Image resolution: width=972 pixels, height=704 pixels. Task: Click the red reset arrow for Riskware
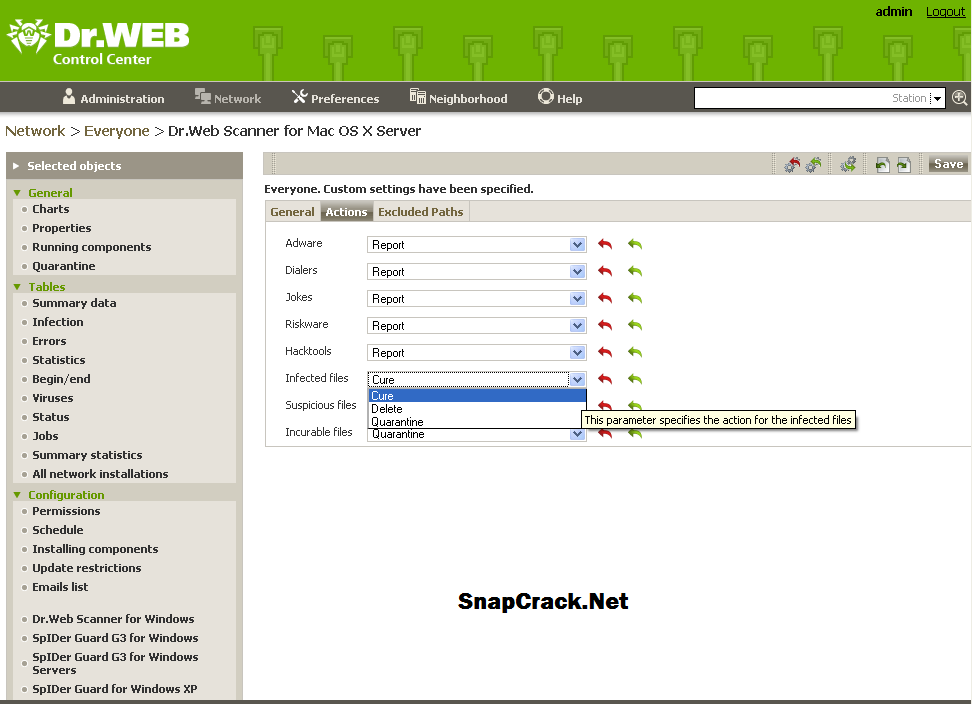[605, 325]
